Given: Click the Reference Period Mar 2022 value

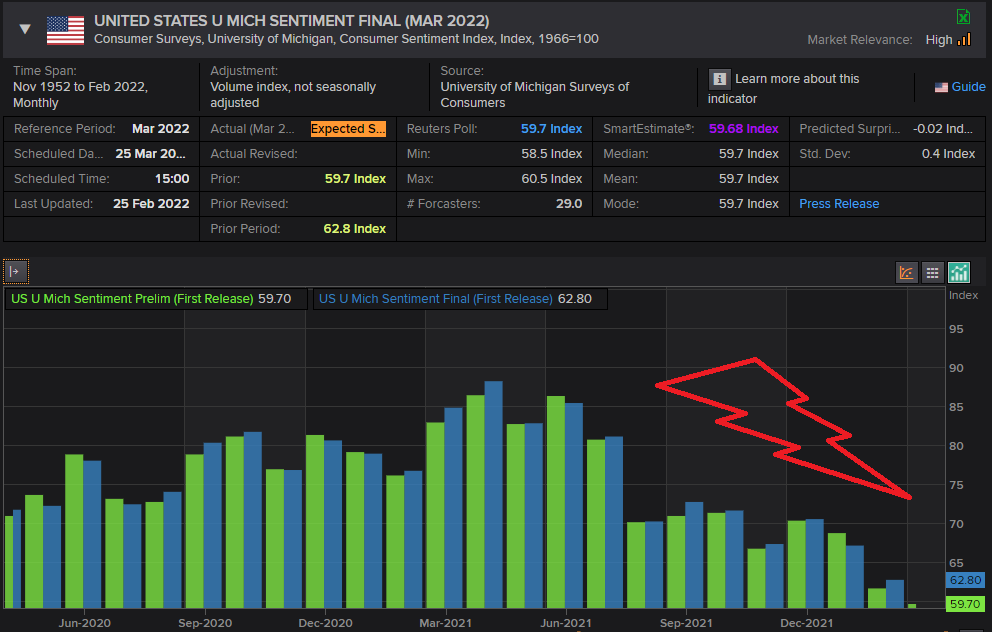Looking at the screenshot, I should (x=161, y=129).
